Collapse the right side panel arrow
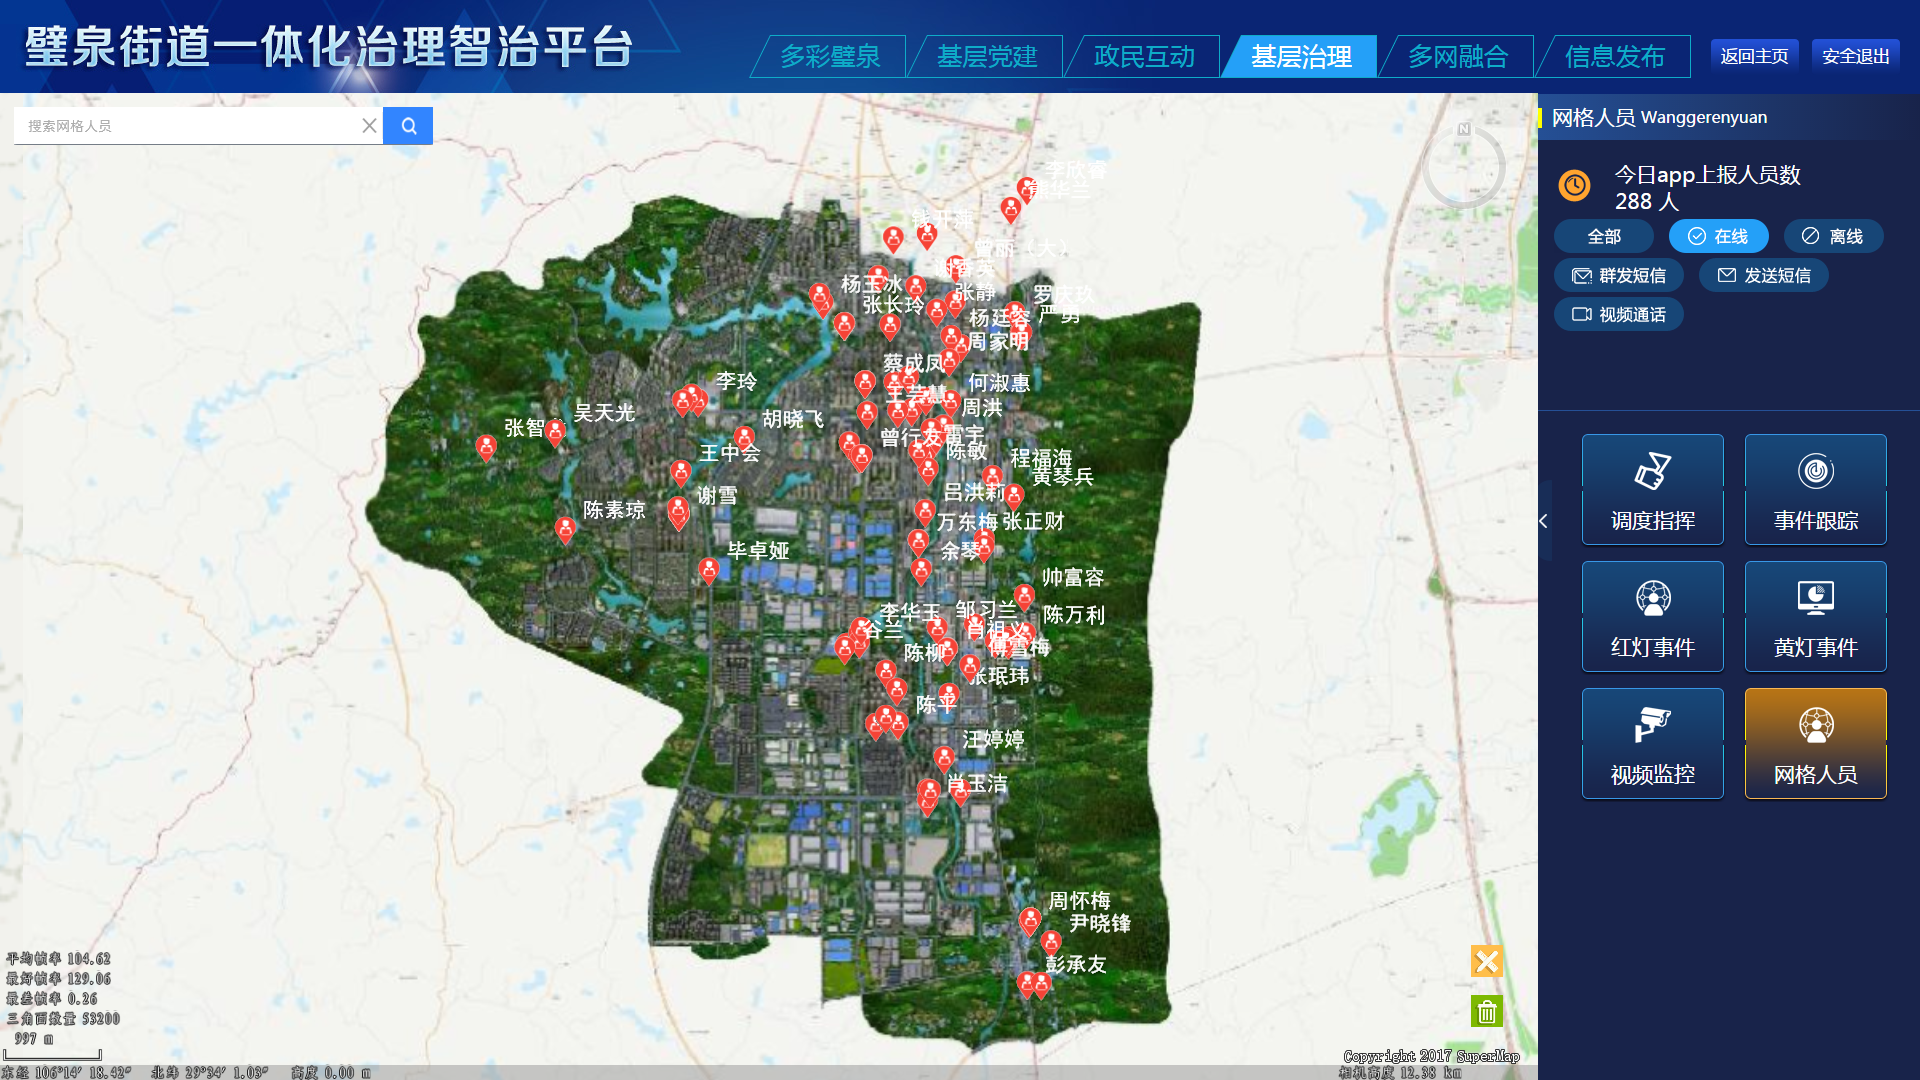The width and height of the screenshot is (1920, 1080). click(x=1544, y=521)
